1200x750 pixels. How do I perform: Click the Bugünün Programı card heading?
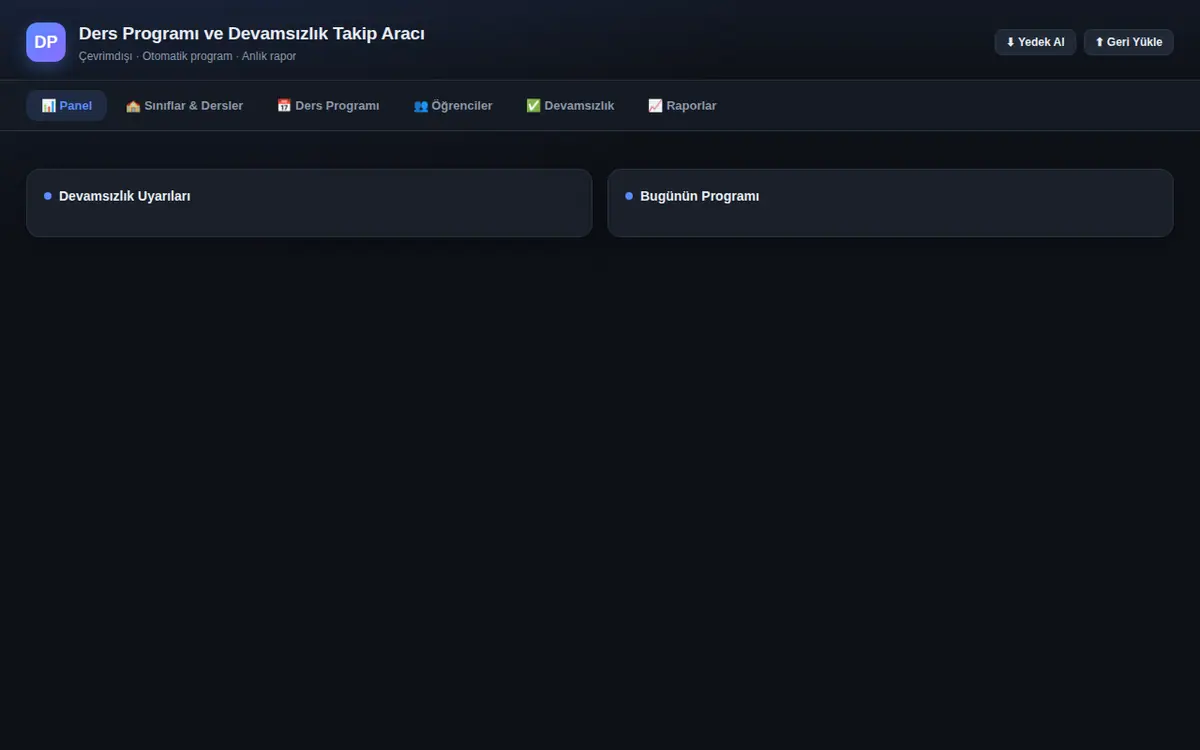[700, 196]
